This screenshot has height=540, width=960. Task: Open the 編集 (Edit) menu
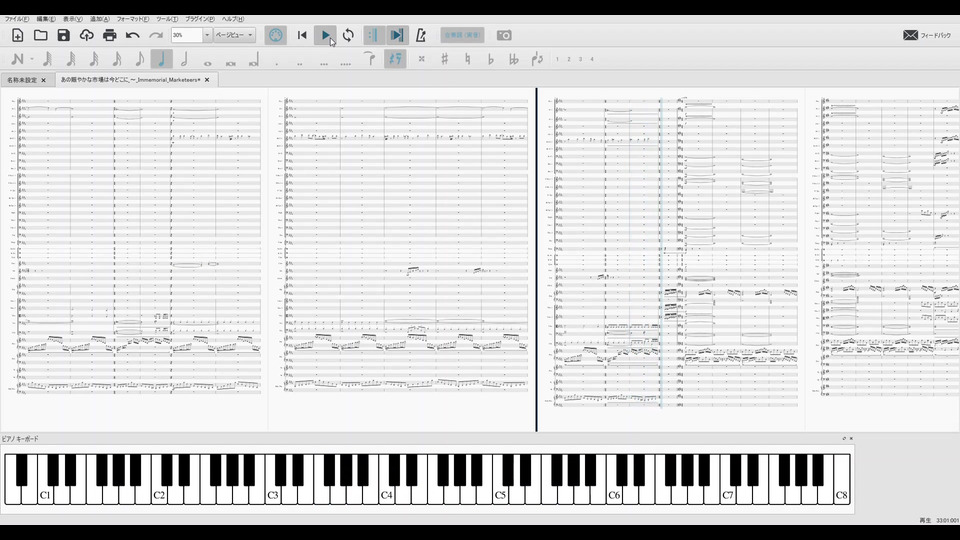46,19
